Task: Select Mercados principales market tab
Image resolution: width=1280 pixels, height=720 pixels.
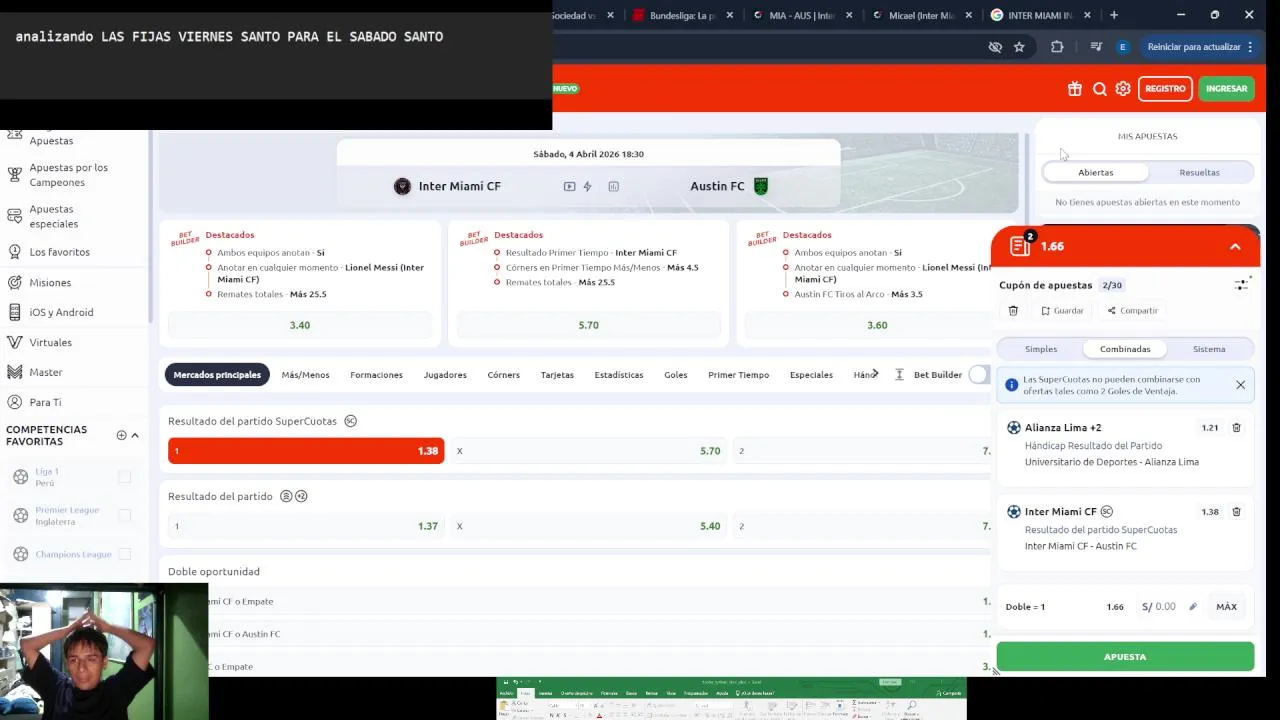Action: (x=217, y=375)
